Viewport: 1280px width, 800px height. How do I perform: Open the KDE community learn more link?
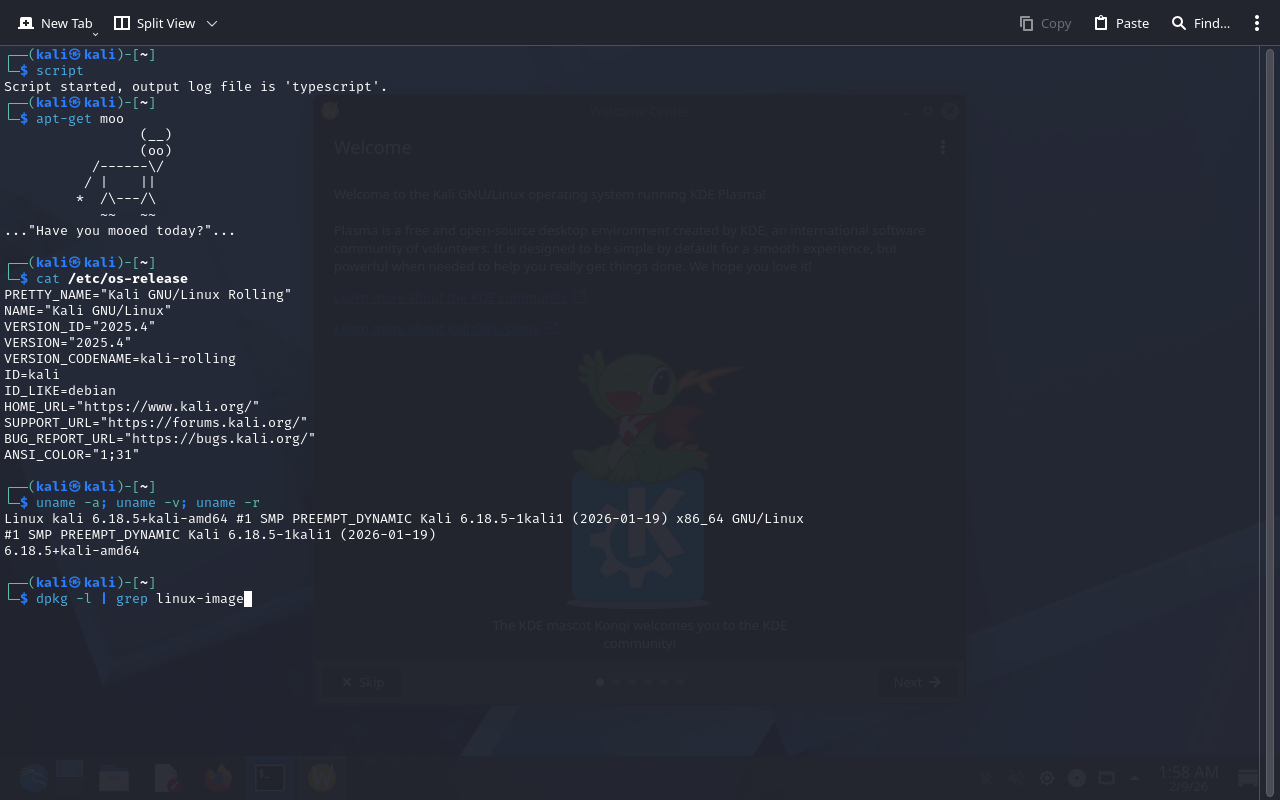point(460,298)
